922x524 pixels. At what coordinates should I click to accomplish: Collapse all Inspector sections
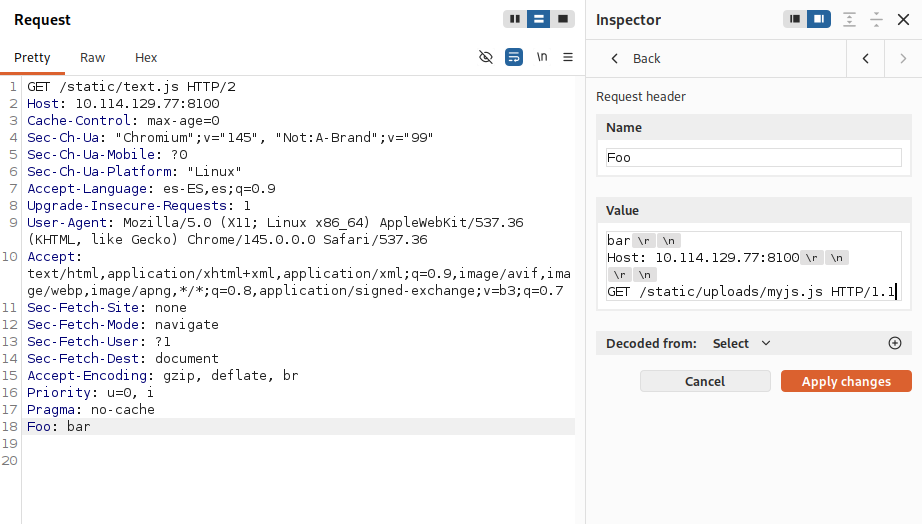tap(876, 19)
